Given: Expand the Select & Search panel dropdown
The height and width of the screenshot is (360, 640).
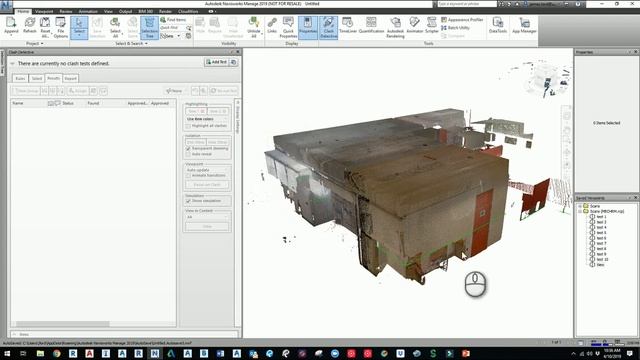Looking at the screenshot, I should pos(131,43).
